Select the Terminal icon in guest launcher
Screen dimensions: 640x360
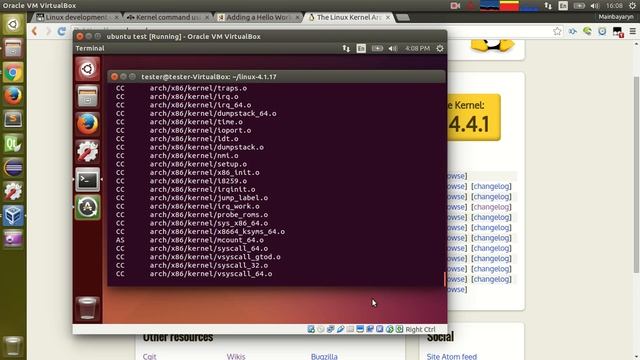[87, 180]
